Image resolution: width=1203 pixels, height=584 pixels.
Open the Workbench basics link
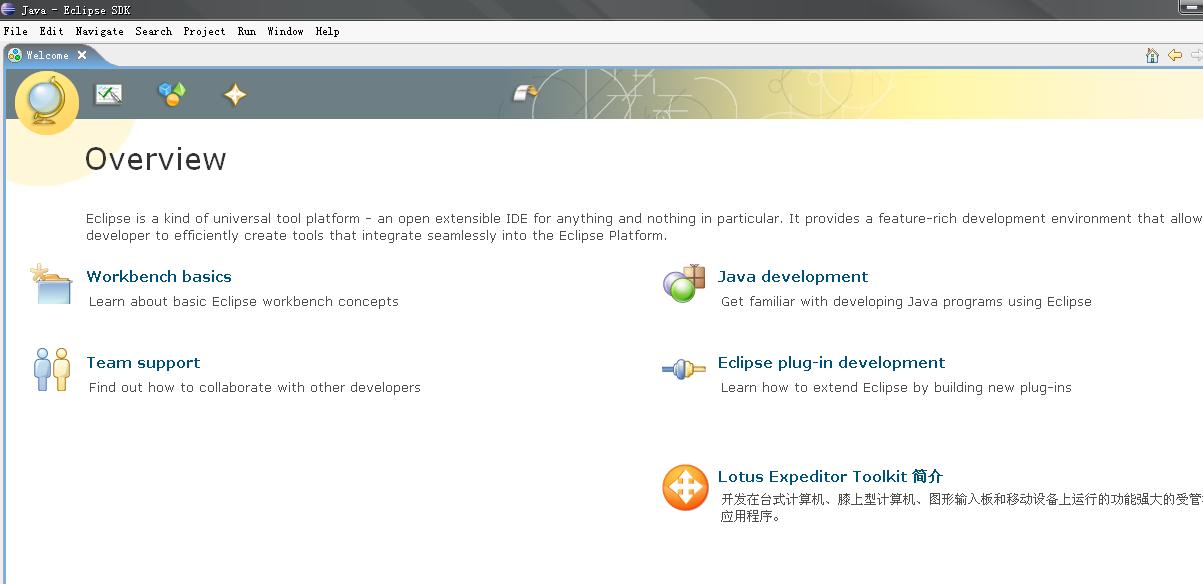coord(159,277)
